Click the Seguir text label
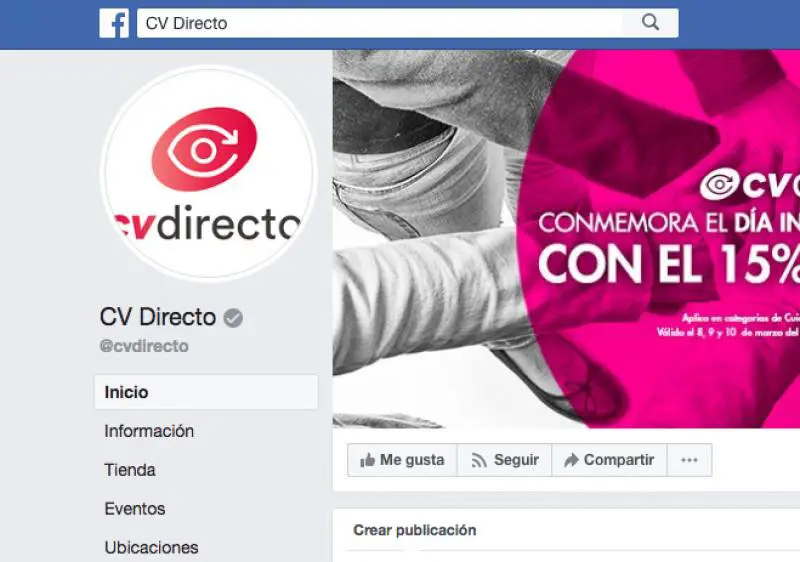Viewport: 800px width, 562px height. [516, 460]
